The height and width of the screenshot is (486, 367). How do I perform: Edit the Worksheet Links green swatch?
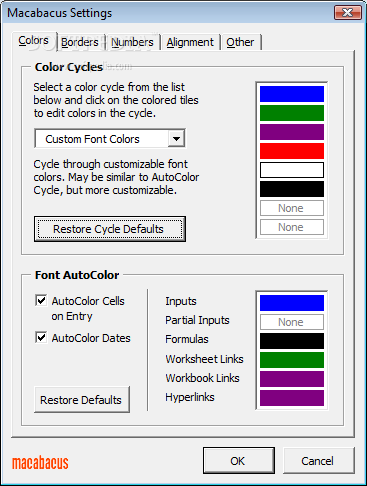click(292, 360)
